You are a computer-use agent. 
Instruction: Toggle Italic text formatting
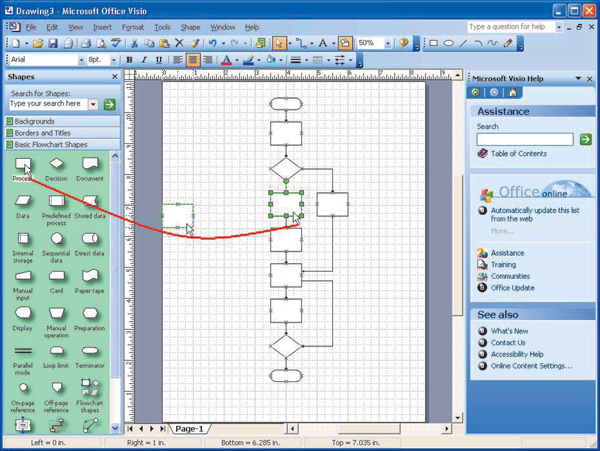[144, 60]
